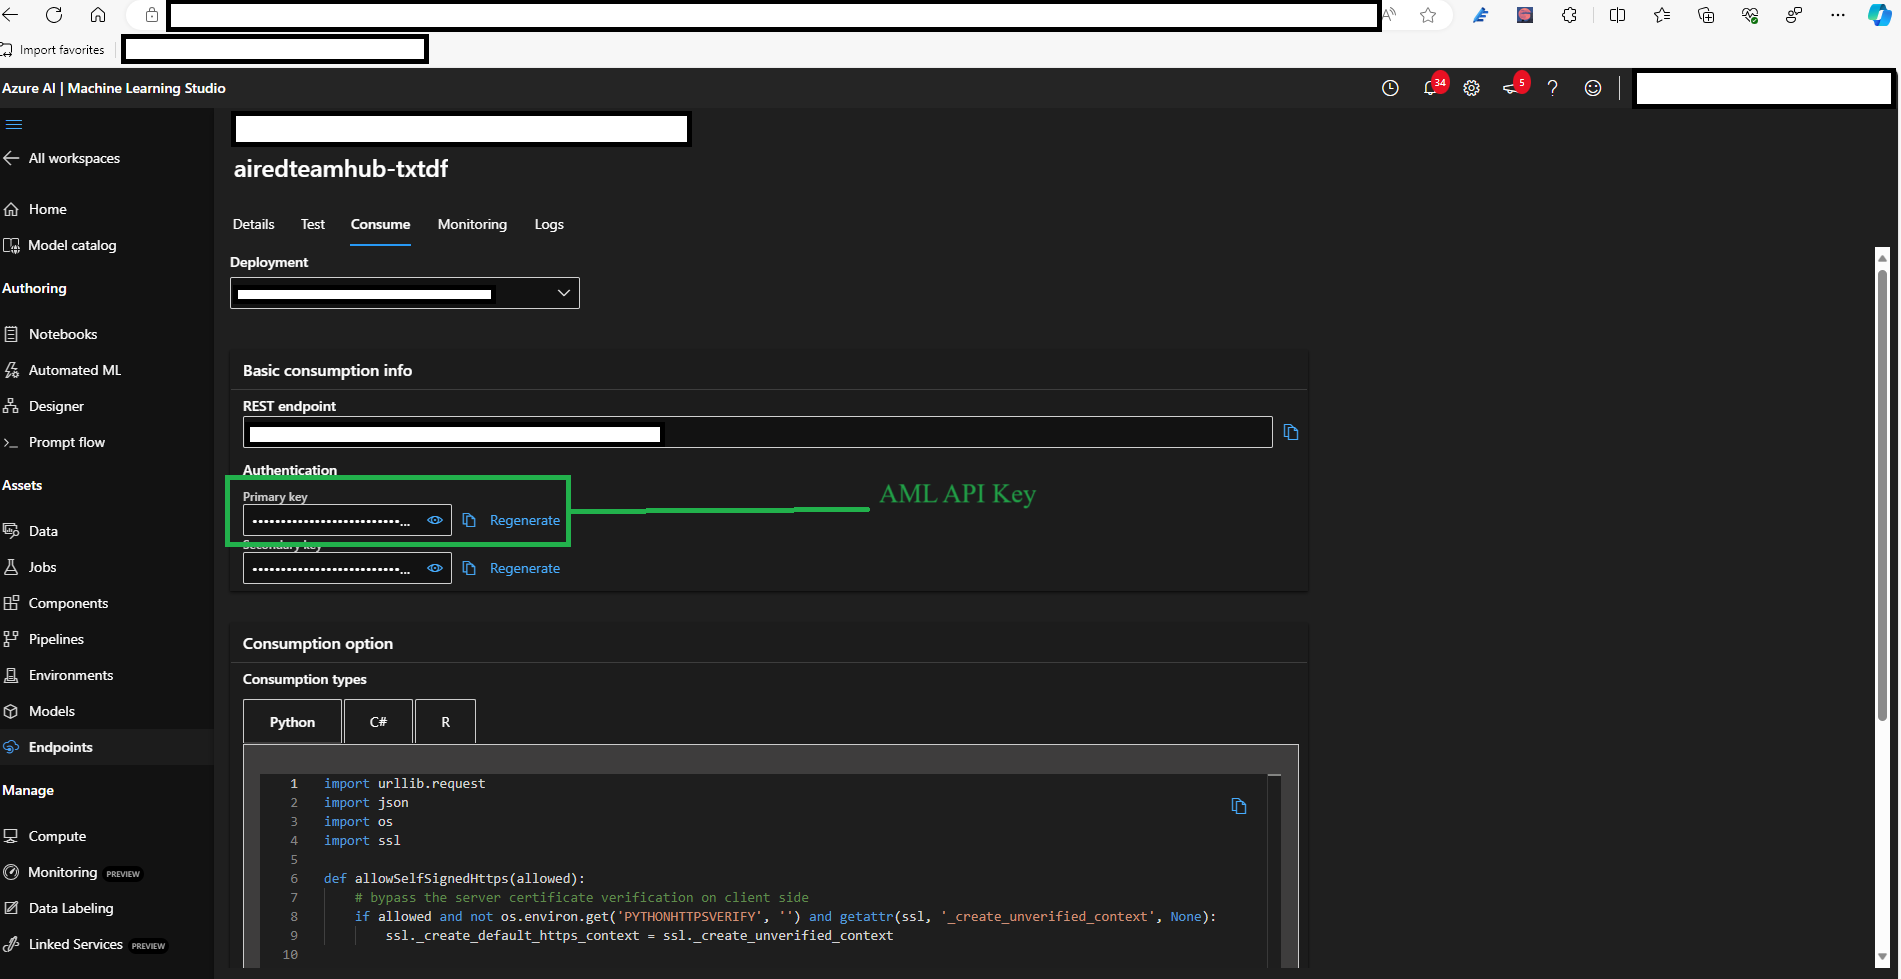Screen dimensions: 1901x979
Task: Switch to the Logs tab
Action: click(x=548, y=224)
